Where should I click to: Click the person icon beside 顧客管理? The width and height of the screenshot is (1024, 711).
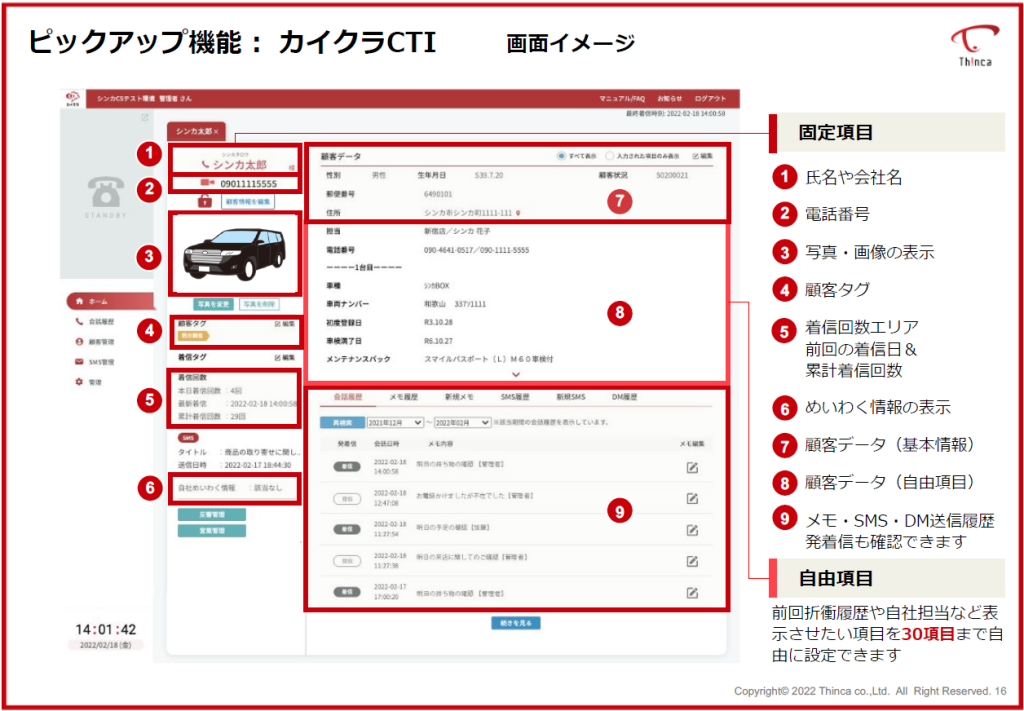click(80, 341)
